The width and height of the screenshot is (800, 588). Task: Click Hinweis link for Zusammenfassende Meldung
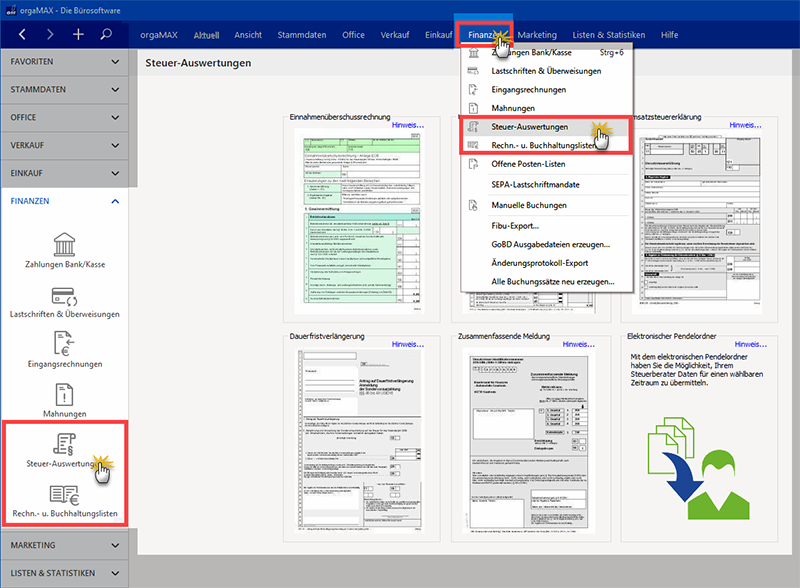pos(578,345)
